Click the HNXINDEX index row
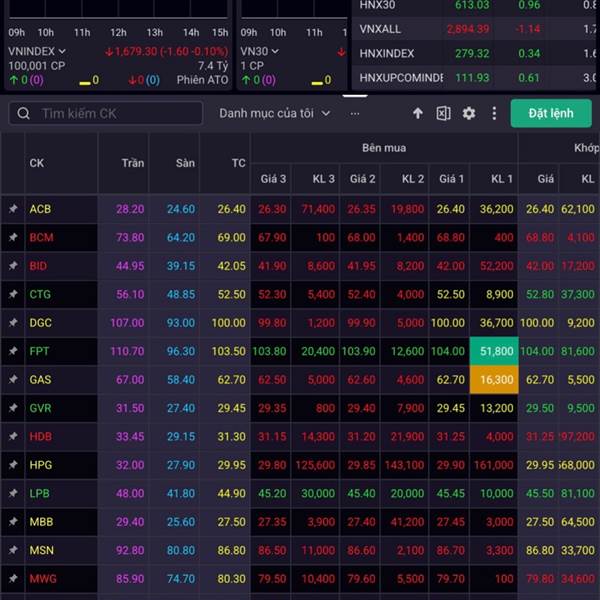Image resolution: width=600 pixels, height=600 pixels. click(476, 53)
